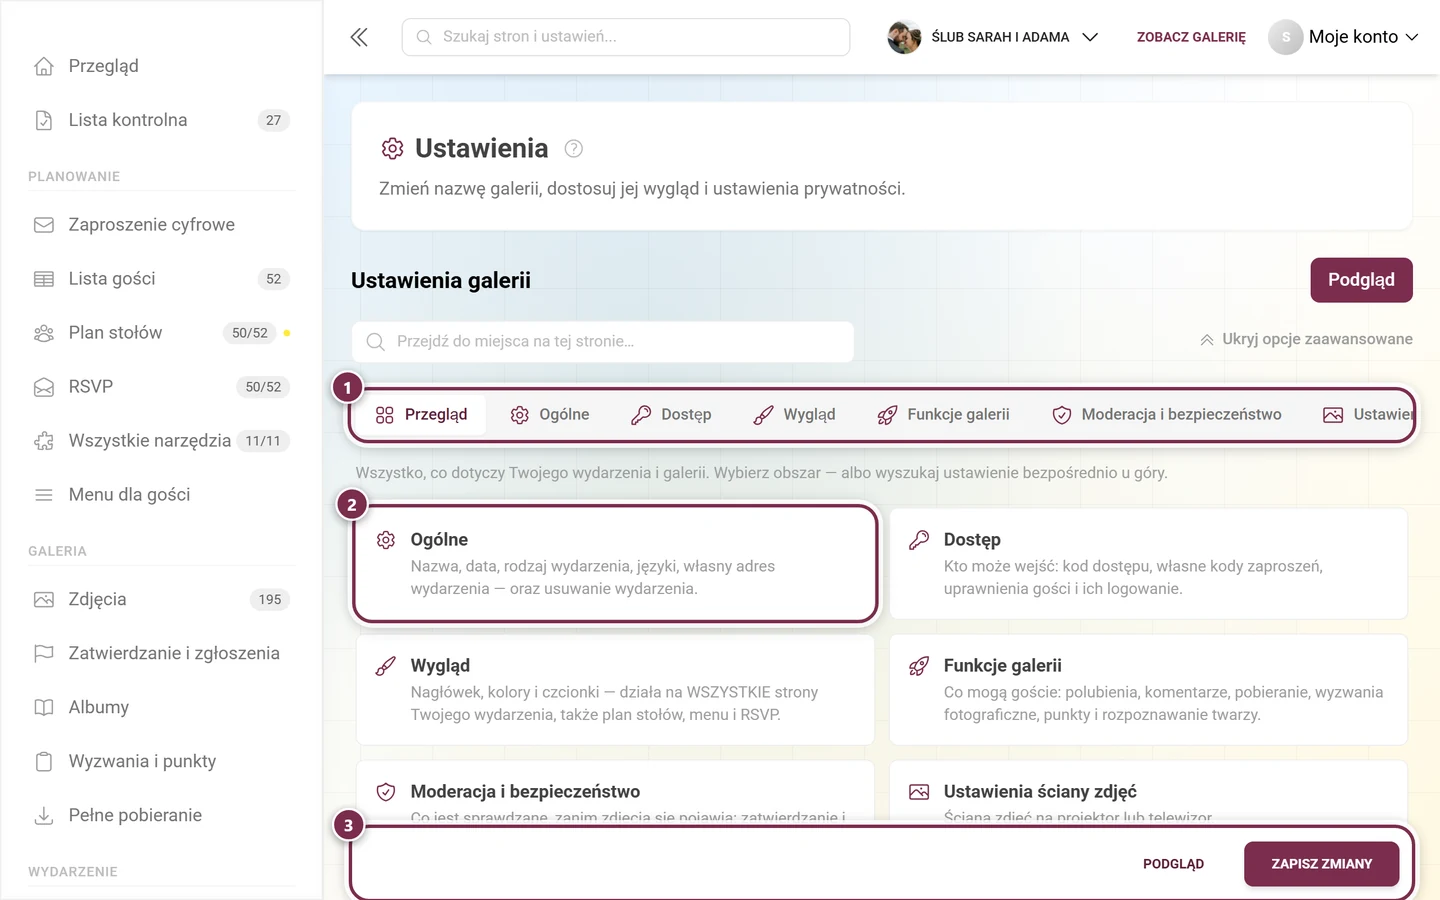Open the help question mark next to Ustawienia
The width and height of the screenshot is (1440, 900).
pos(573,149)
